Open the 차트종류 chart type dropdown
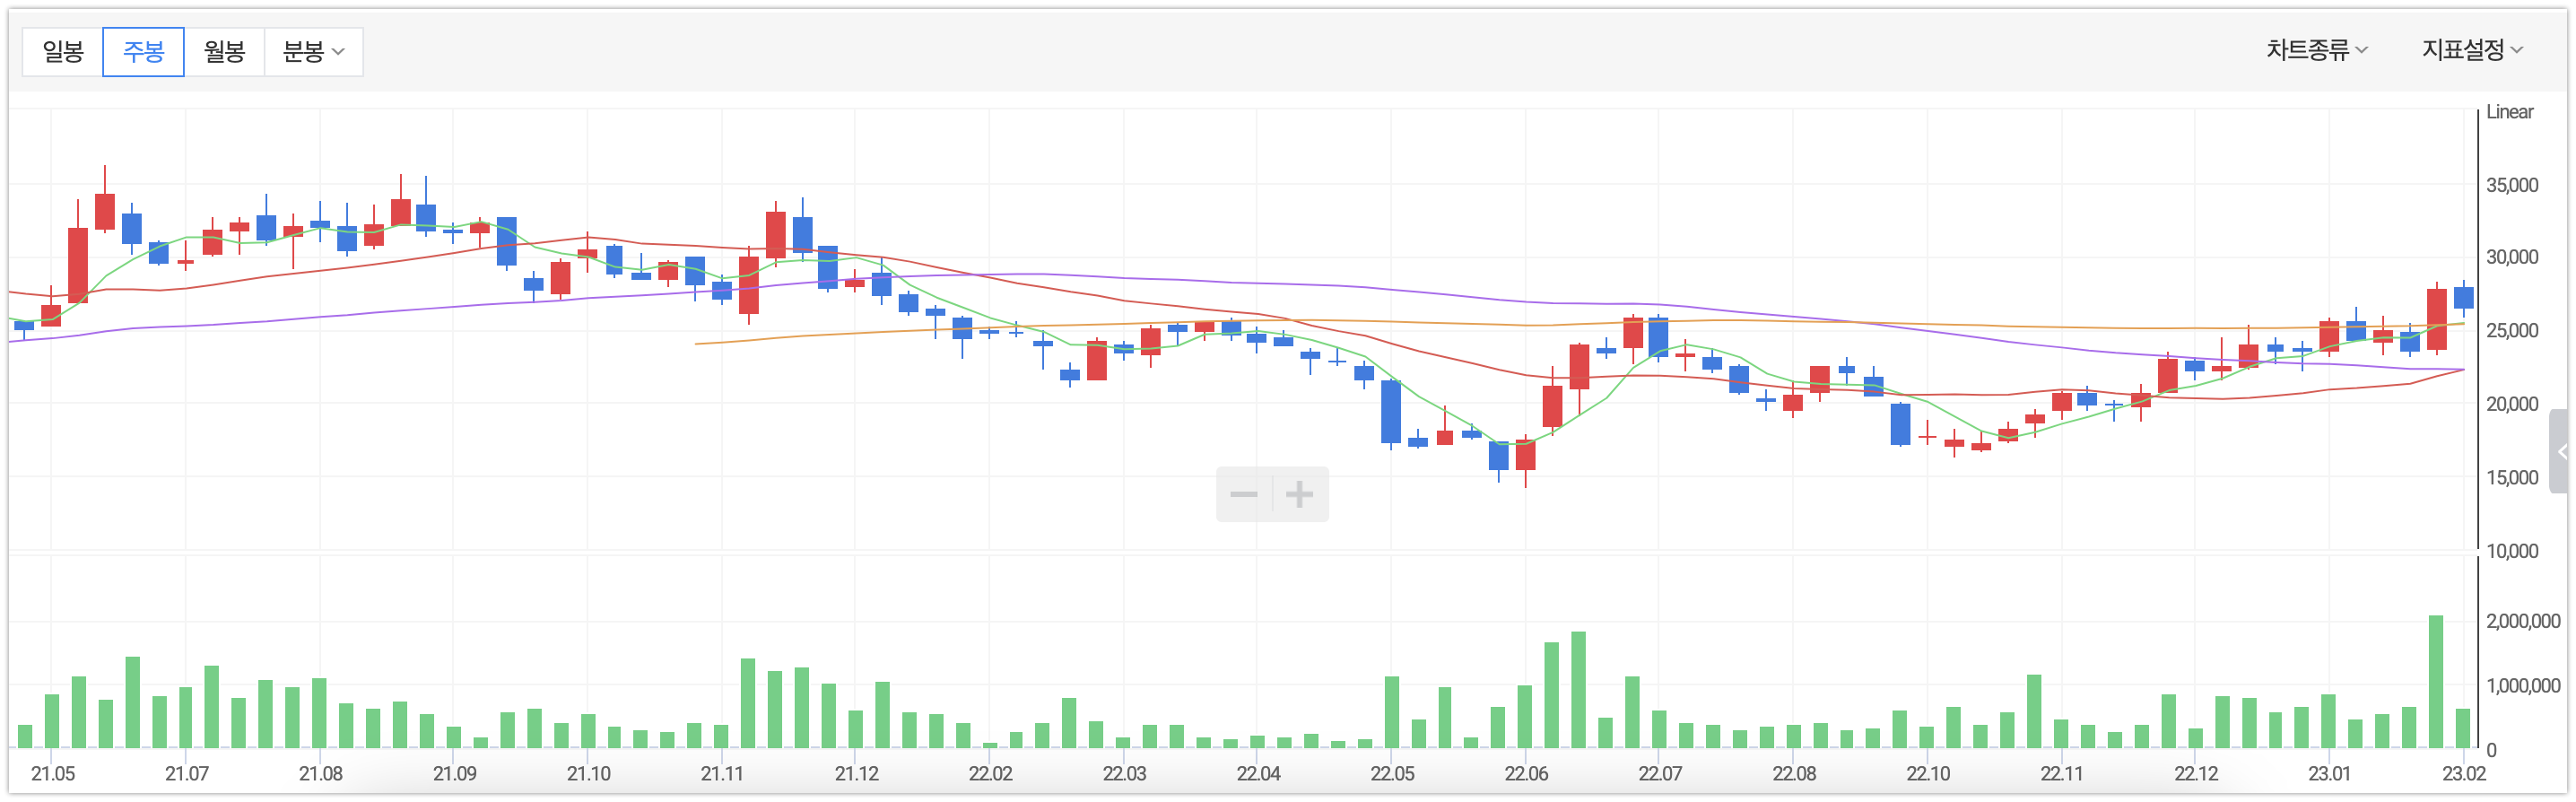This screenshot has width=2576, height=802. click(2316, 50)
